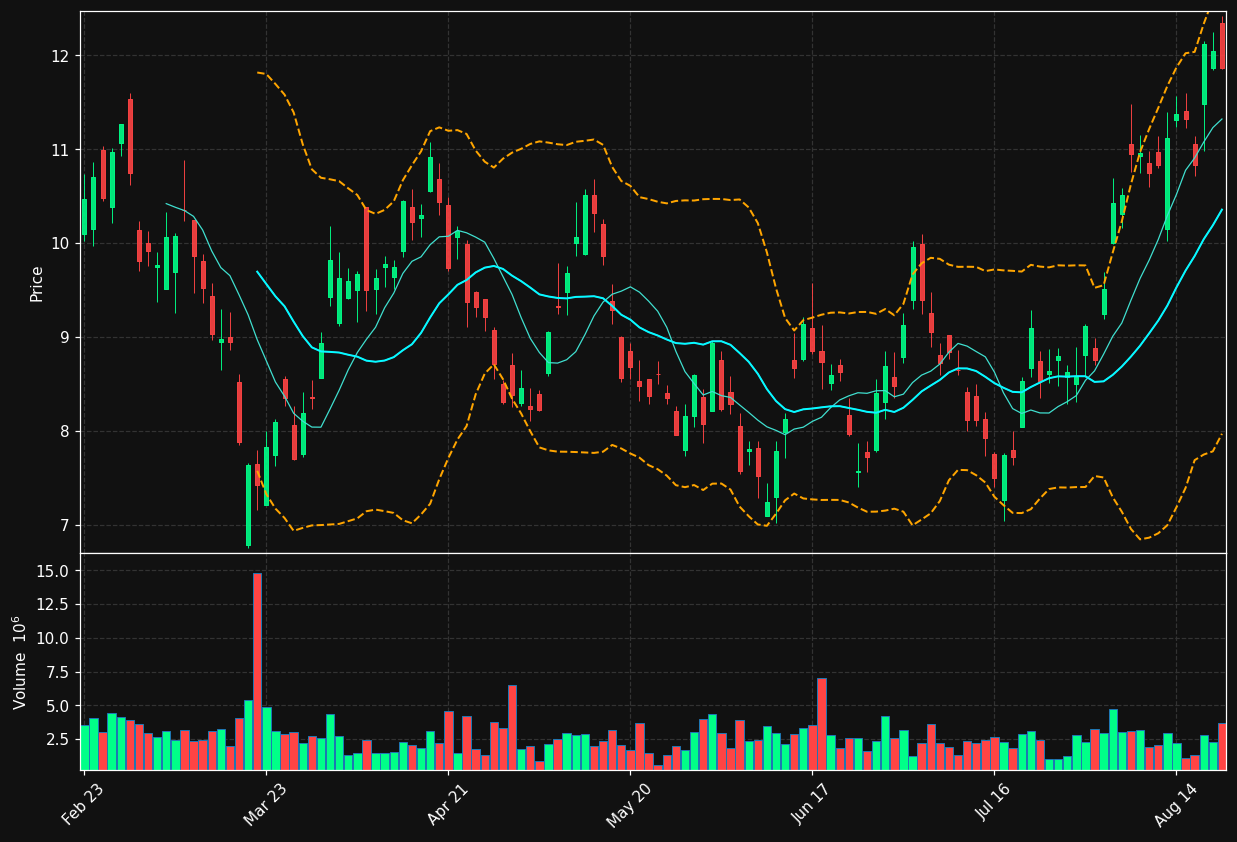Click the 'Aug 14' date axis label
The image size is (1237, 842).
[x=1175, y=803]
